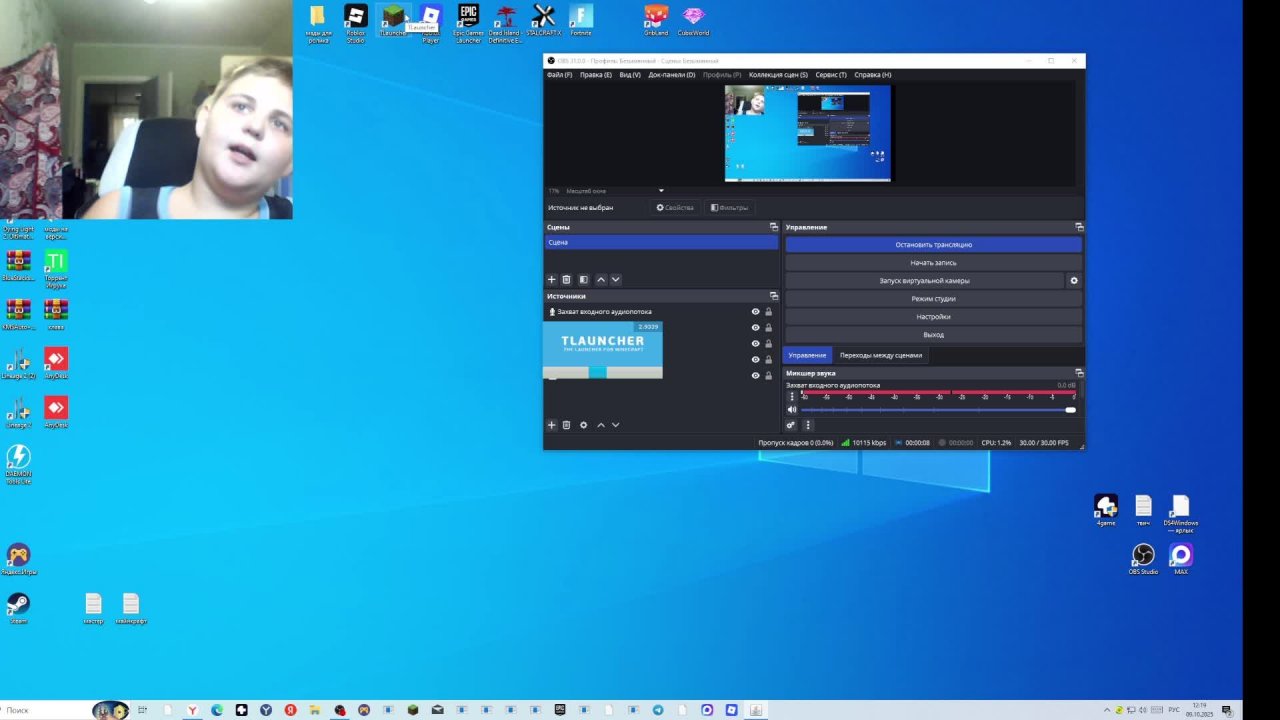Toggle the eye of the last source row

(756, 376)
